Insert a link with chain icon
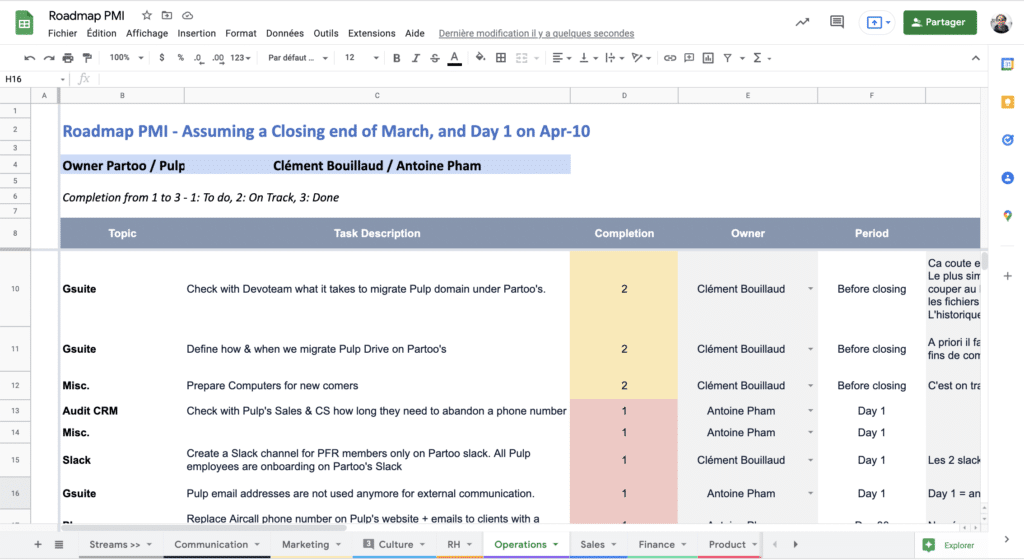The width and height of the screenshot is (1024, 560). (x=669, y=58)
